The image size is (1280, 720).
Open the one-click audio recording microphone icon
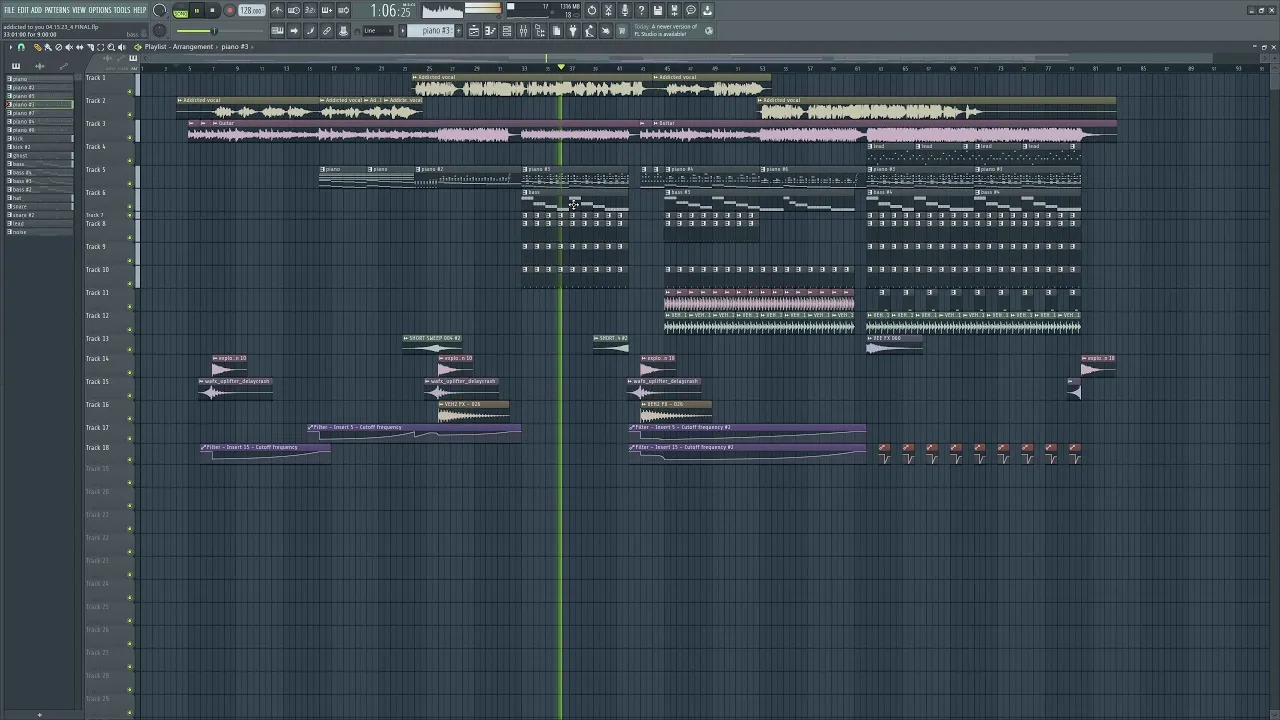624,11
